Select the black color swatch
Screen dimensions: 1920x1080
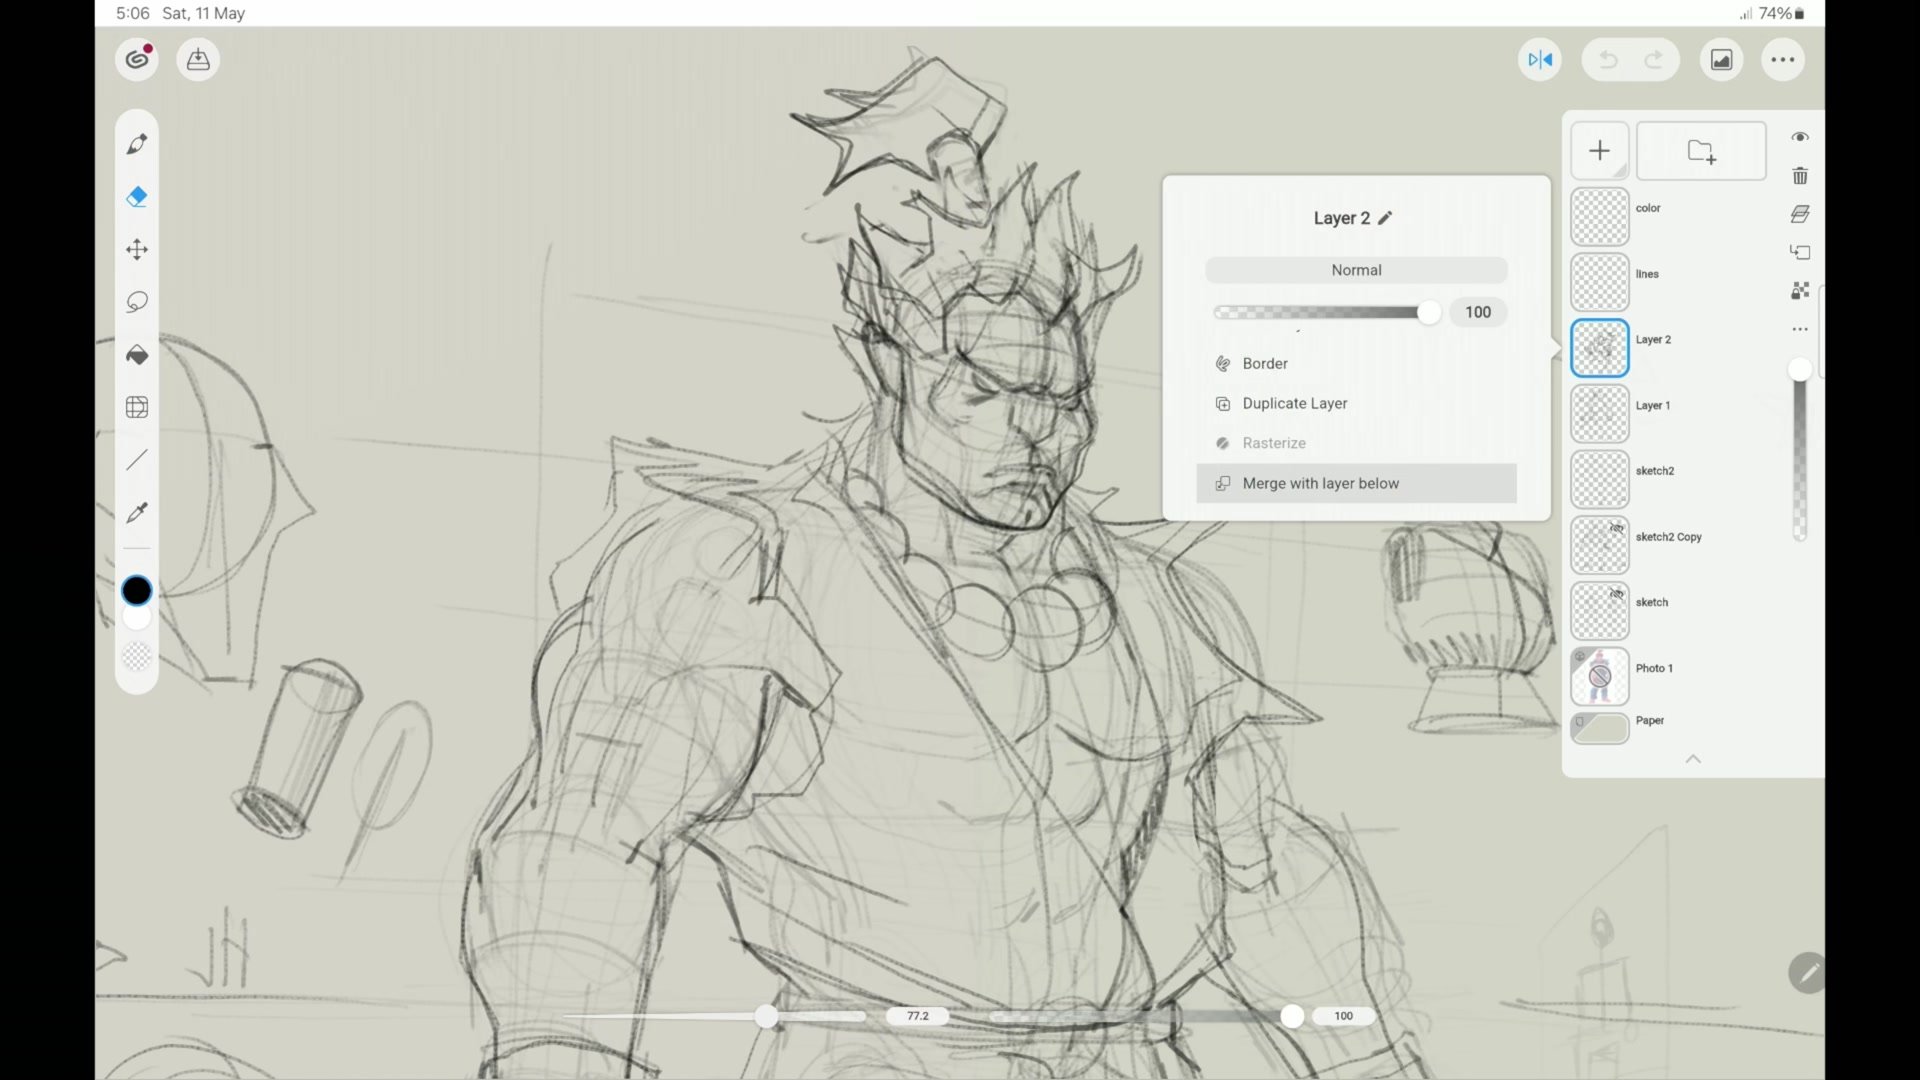click(137, 590)
